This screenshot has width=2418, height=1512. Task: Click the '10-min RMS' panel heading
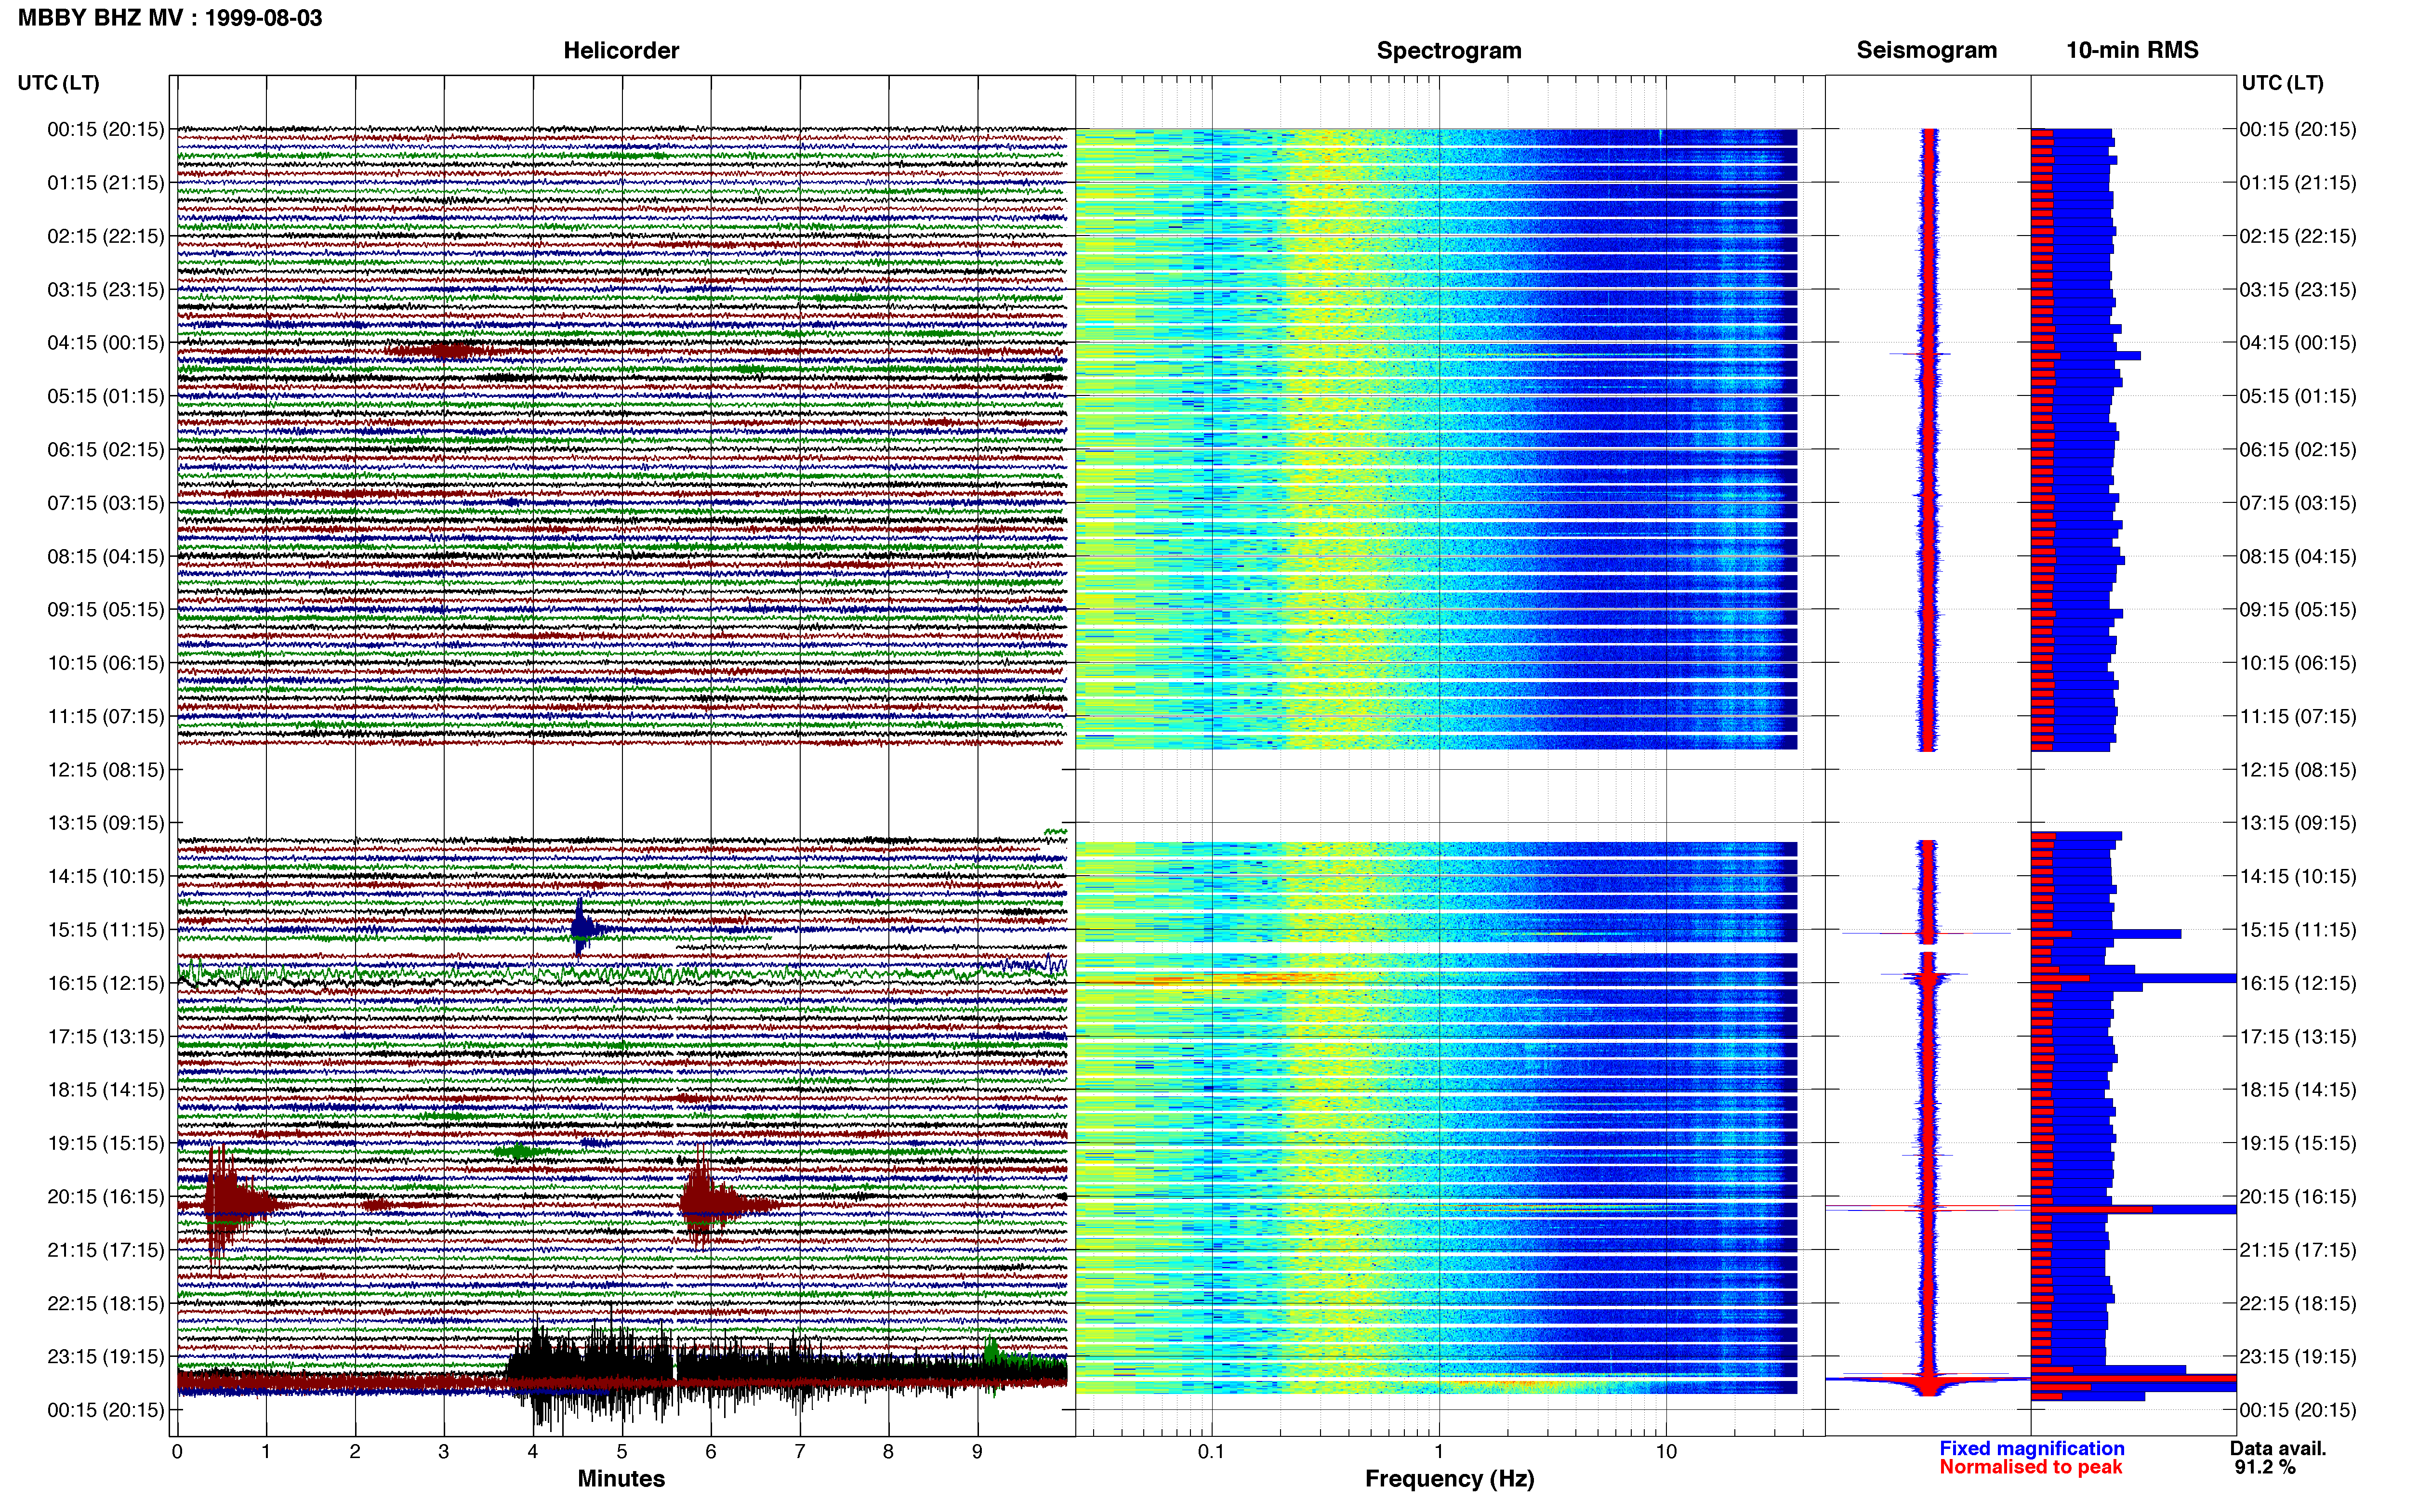click(x=2132, y=50)
